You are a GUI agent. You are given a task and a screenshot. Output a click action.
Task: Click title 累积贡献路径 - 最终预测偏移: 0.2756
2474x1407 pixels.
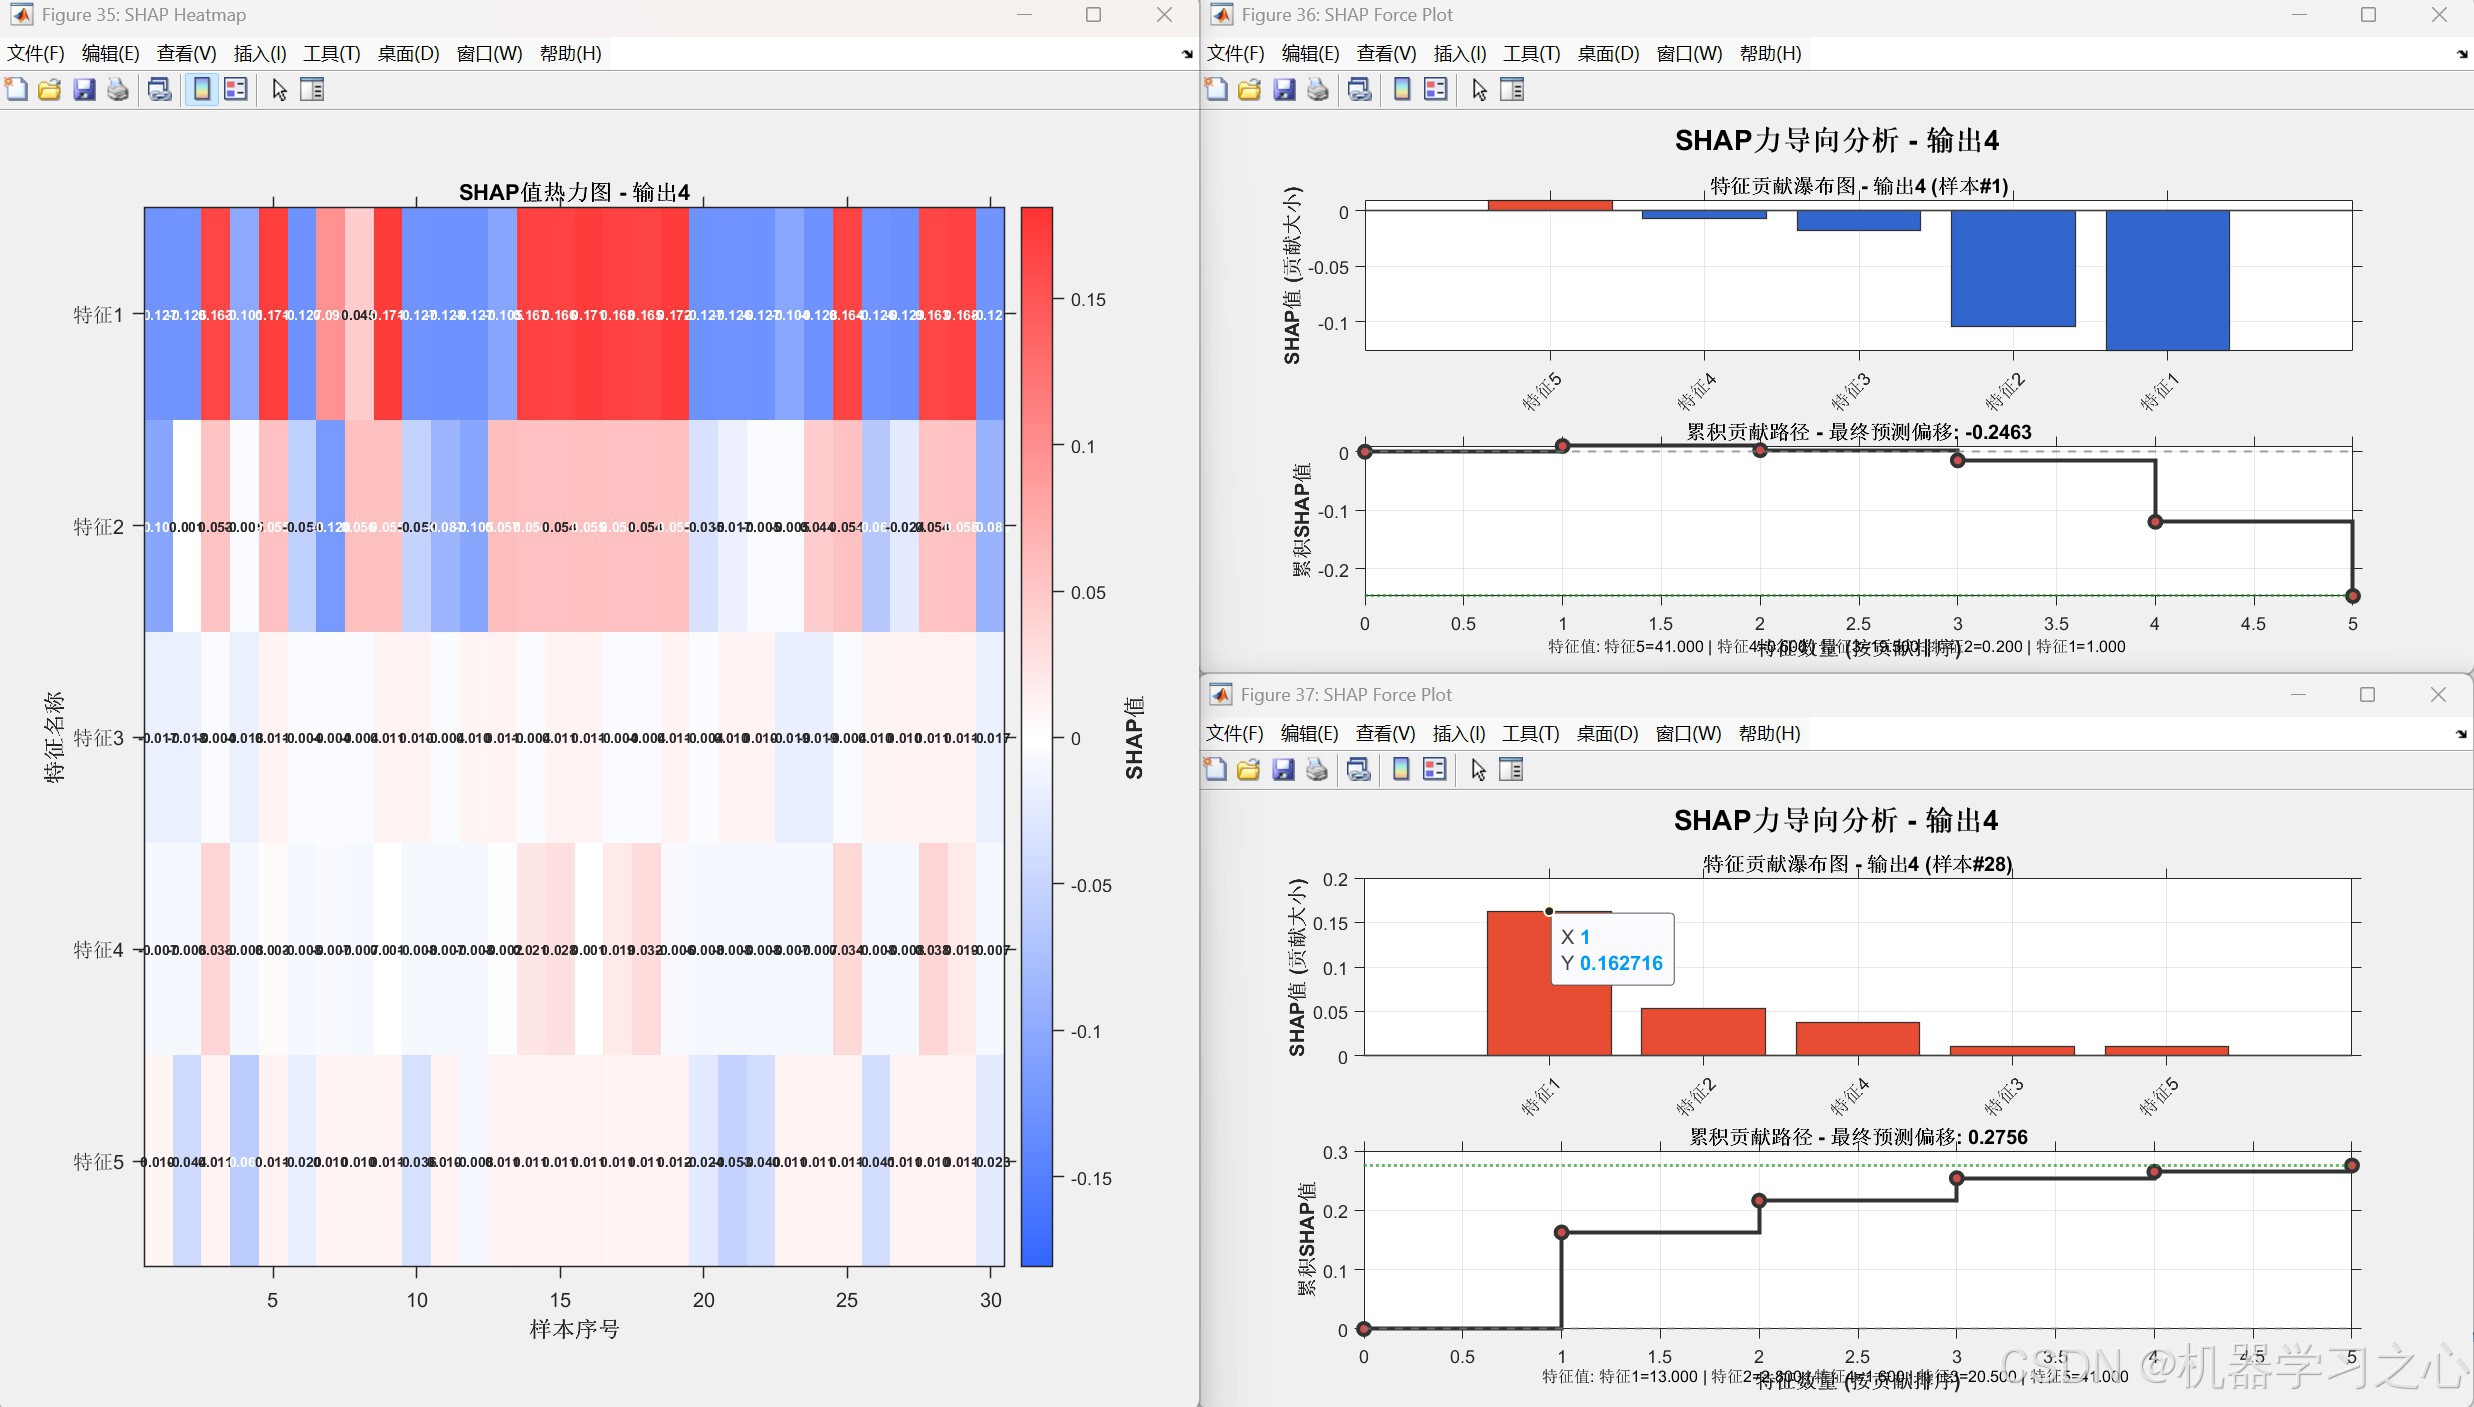[1858, 1137]
